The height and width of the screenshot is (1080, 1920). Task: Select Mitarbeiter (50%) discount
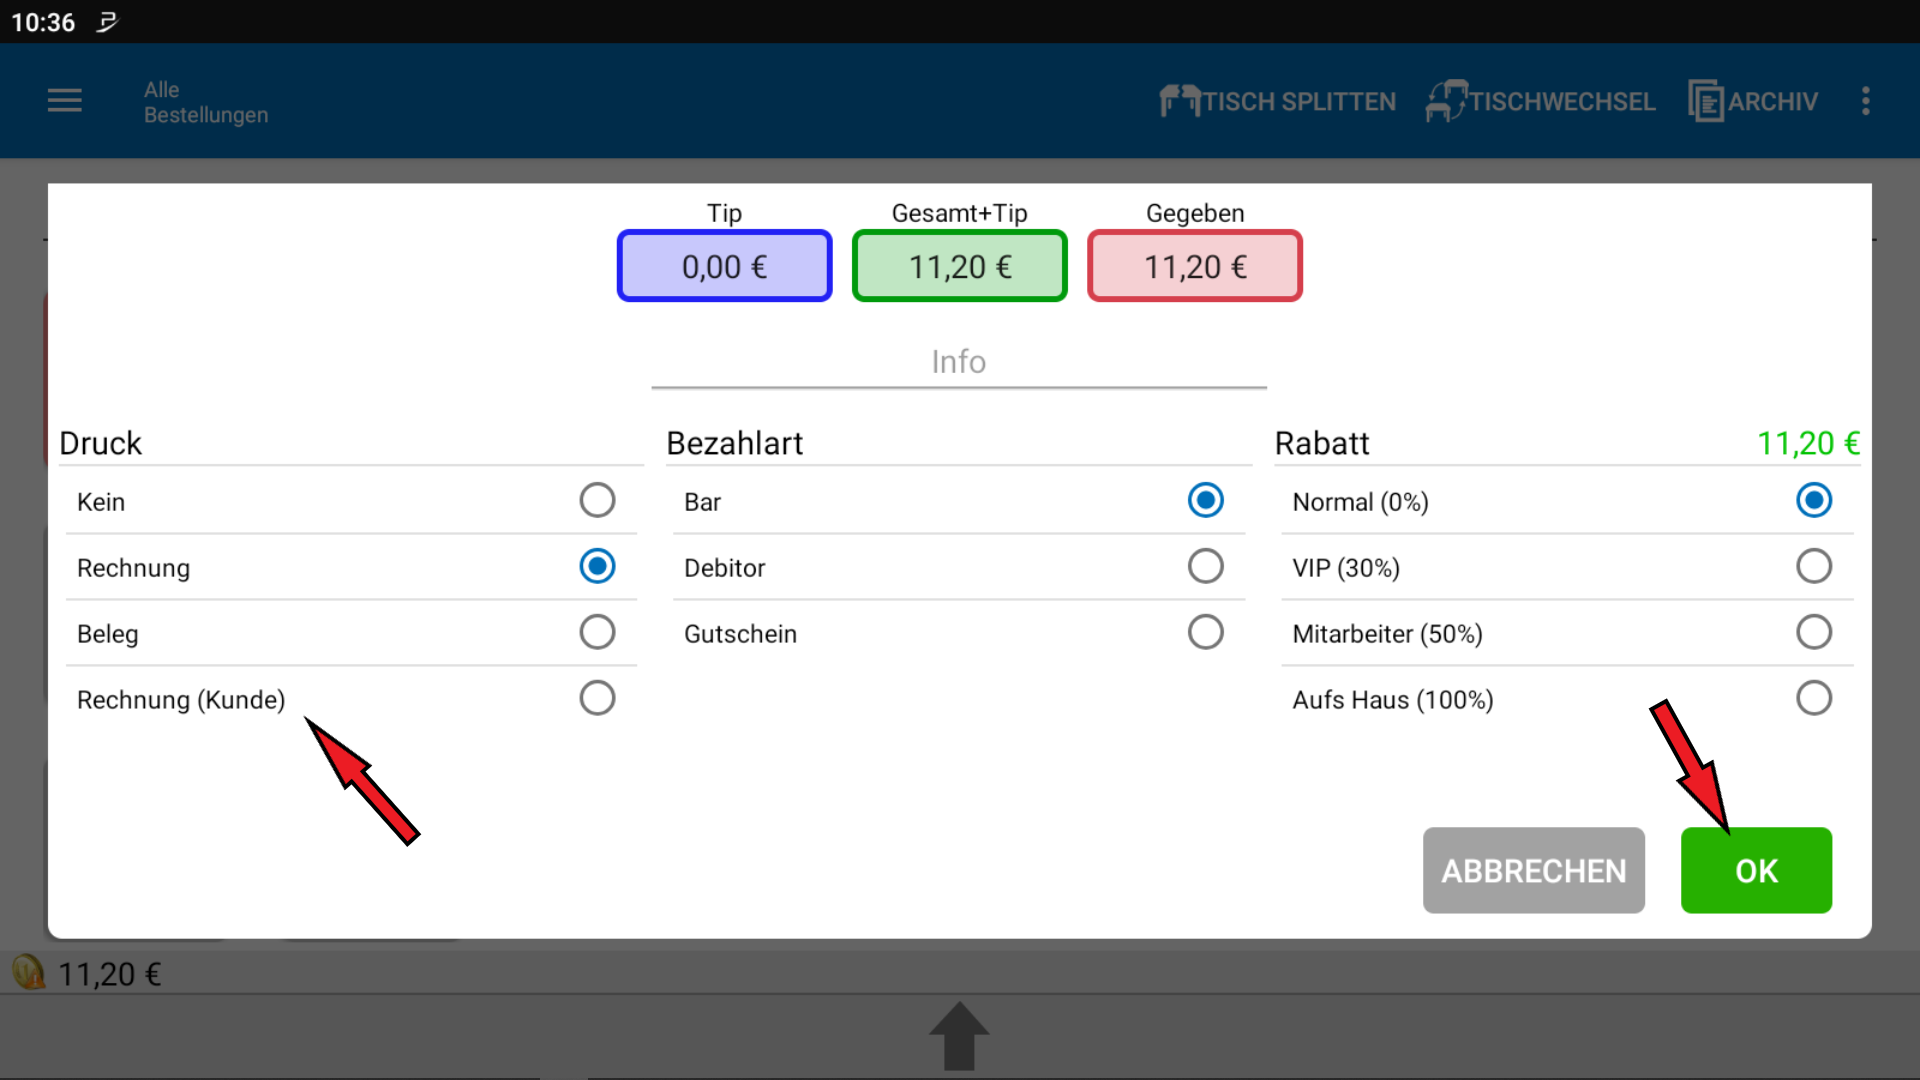[x=1813, y=632]
